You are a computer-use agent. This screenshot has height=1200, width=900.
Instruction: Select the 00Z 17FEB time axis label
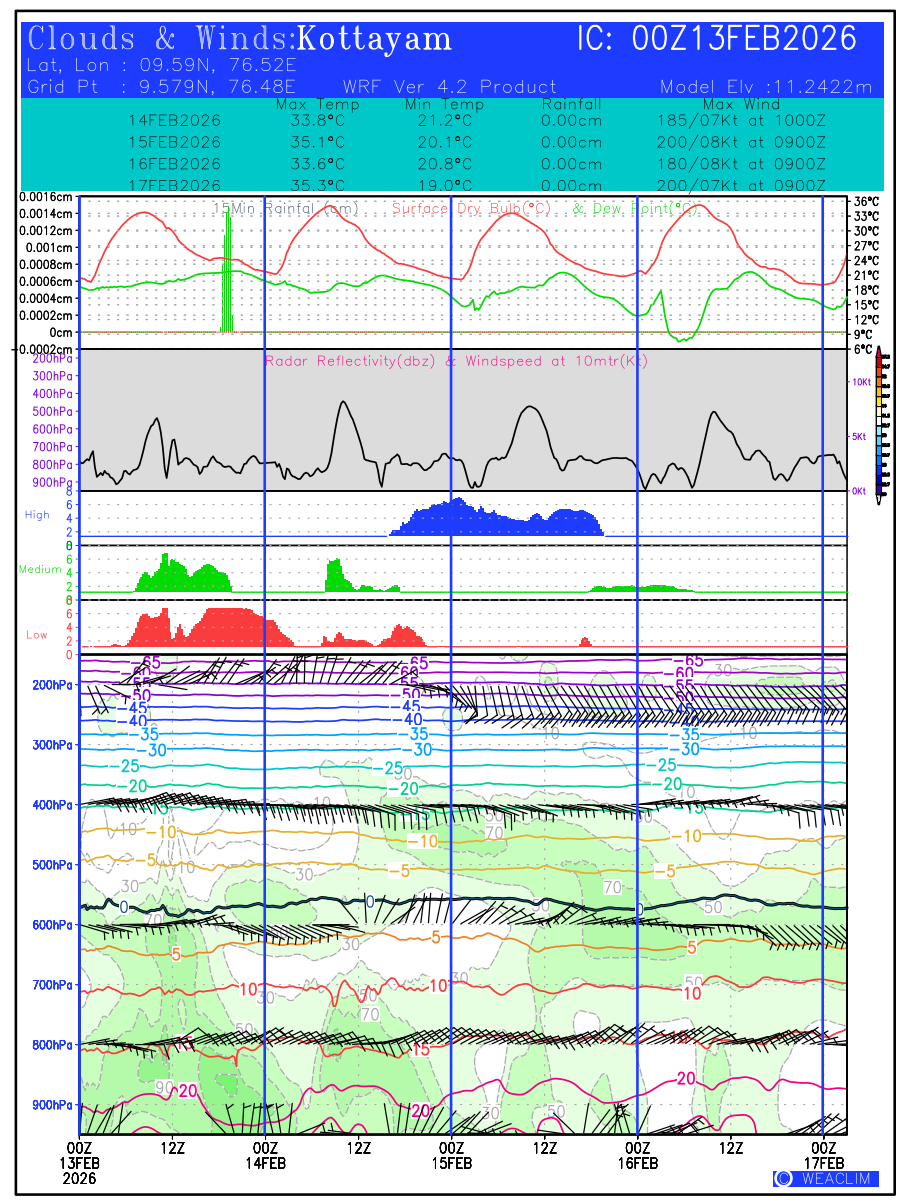click(823, 1154)
